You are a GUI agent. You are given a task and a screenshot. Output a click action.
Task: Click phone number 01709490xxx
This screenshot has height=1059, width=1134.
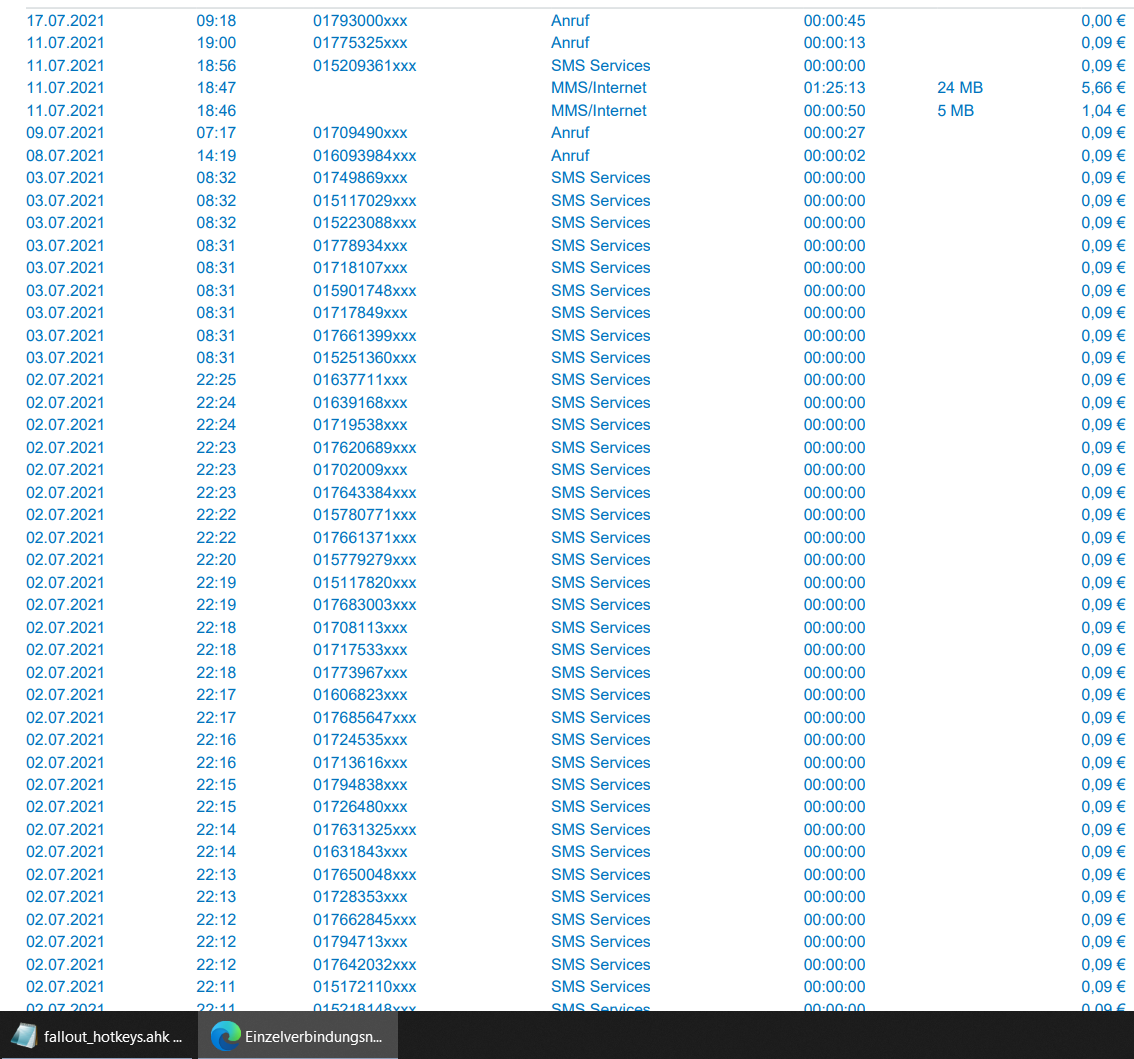(360, 132)
